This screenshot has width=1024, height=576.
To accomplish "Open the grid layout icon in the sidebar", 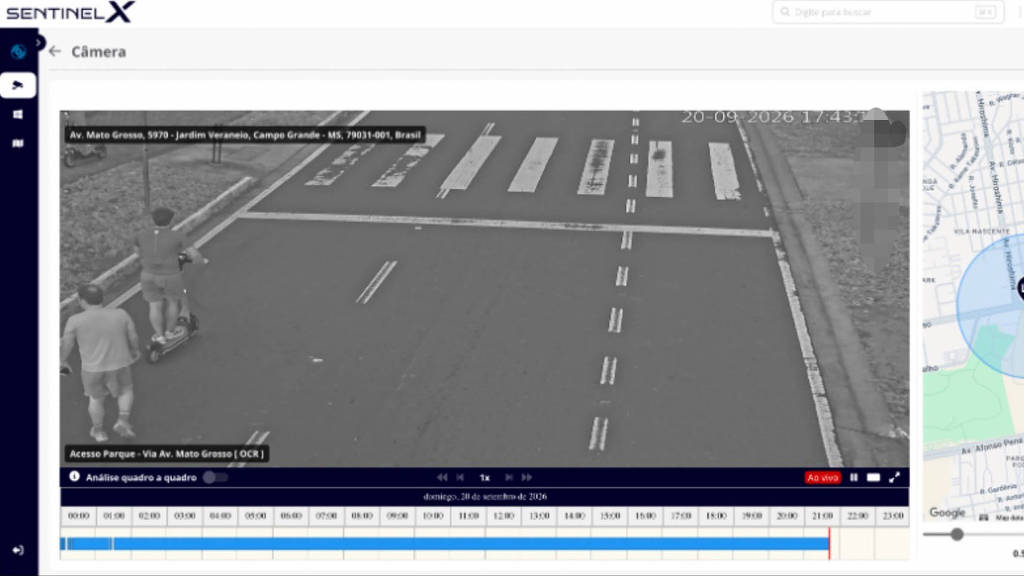I will (18, 115).
